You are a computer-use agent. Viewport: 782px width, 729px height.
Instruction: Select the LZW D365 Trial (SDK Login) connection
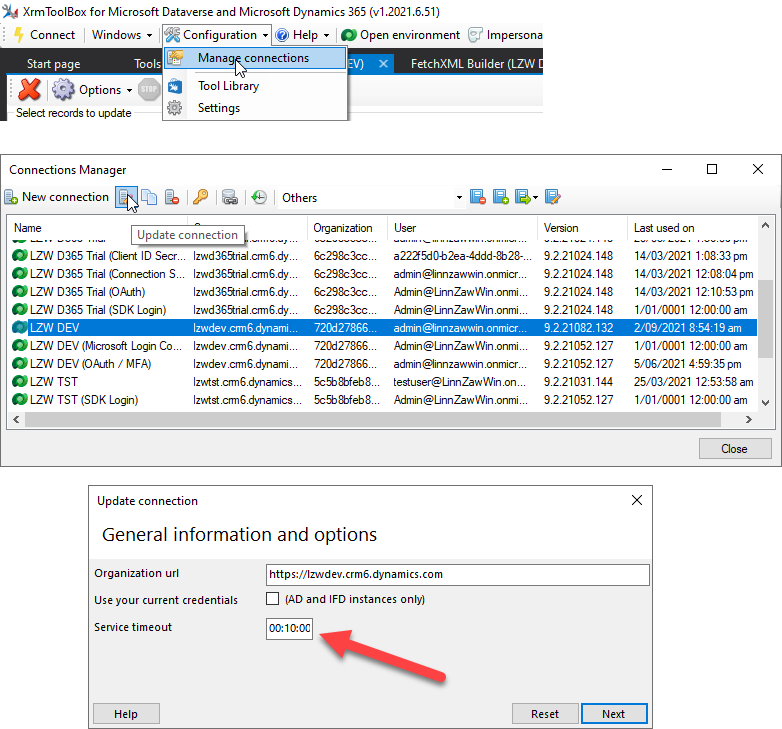tap(383, 310)
